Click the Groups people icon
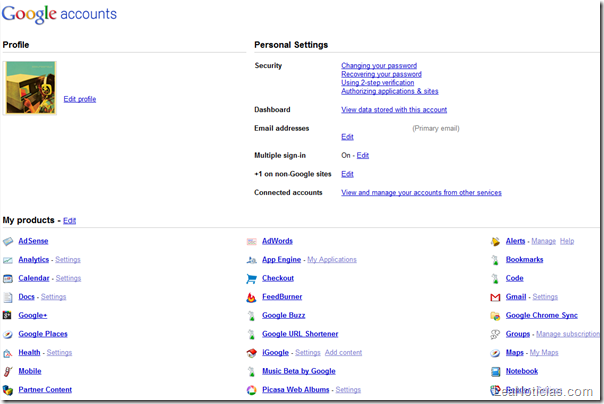 coord(495,334)
